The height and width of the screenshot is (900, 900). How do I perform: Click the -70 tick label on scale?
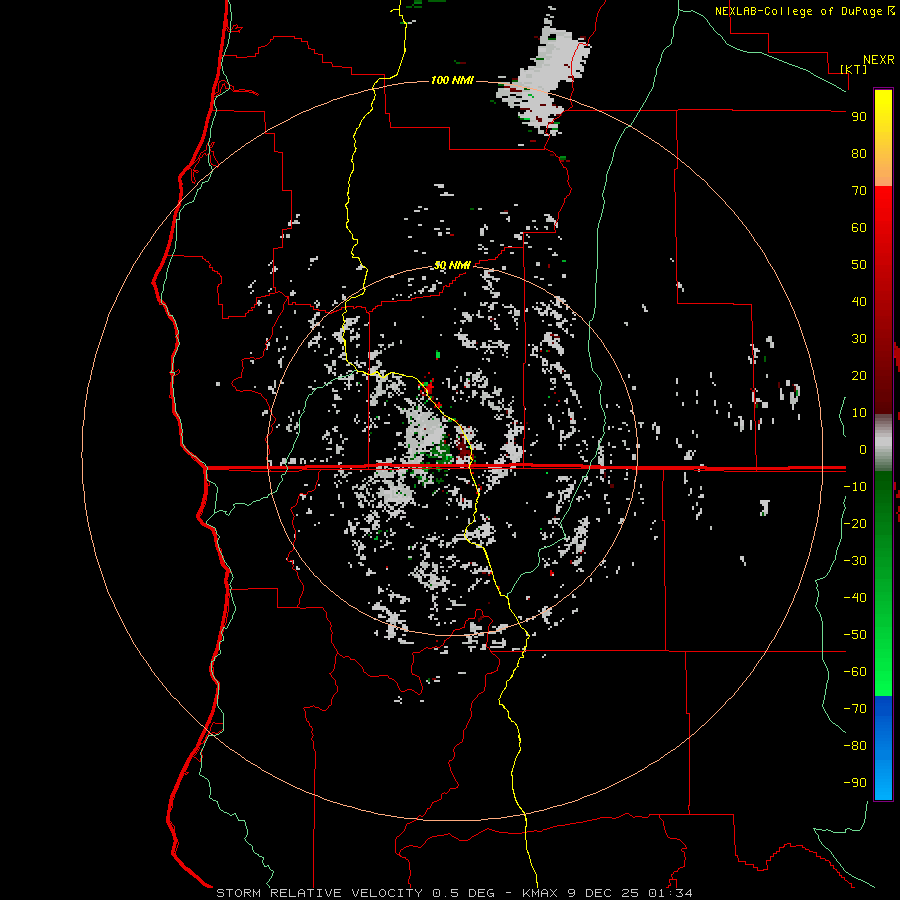pos(855,709)
